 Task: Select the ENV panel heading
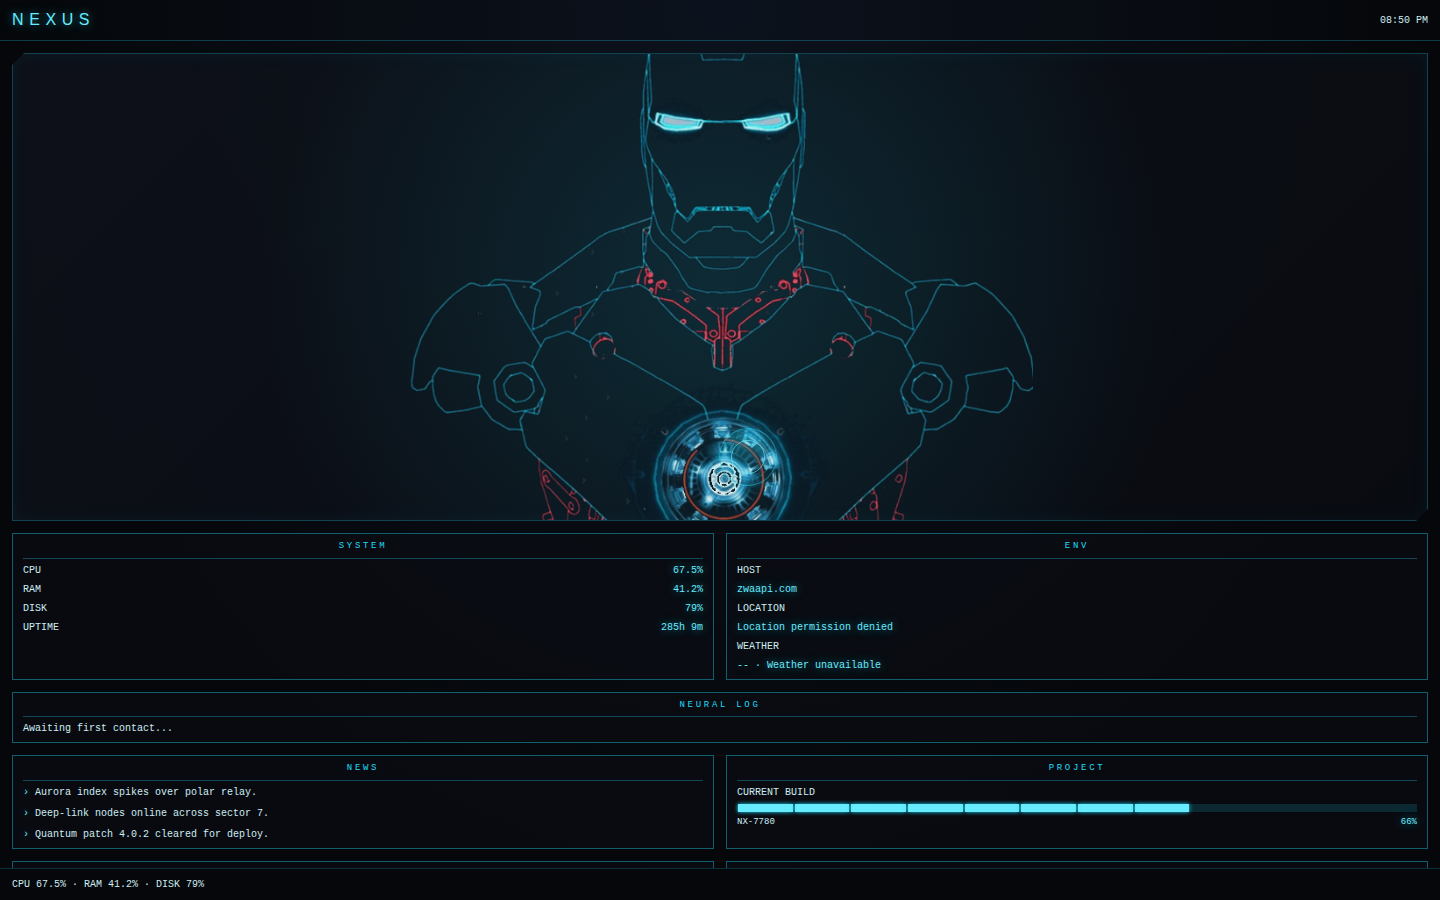(x=1076, y=545)
